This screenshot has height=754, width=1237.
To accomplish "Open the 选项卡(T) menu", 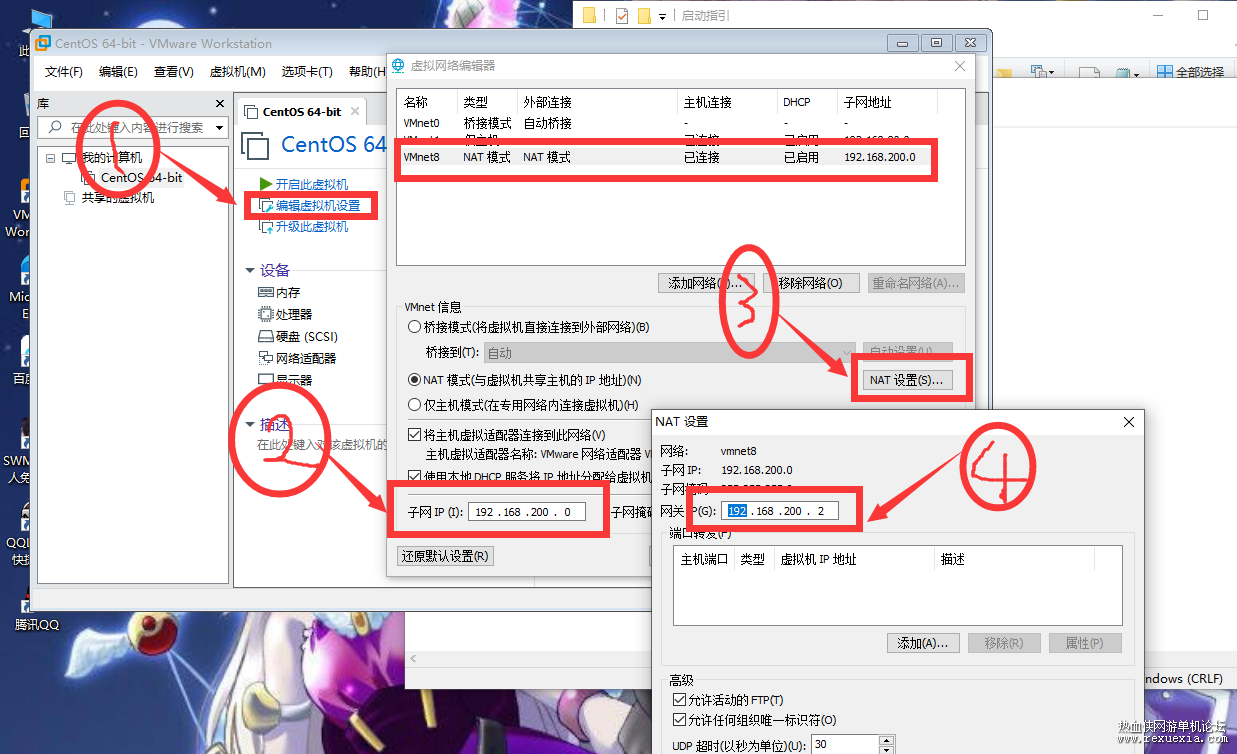I will pyautogui.click(x=307, y=72).
